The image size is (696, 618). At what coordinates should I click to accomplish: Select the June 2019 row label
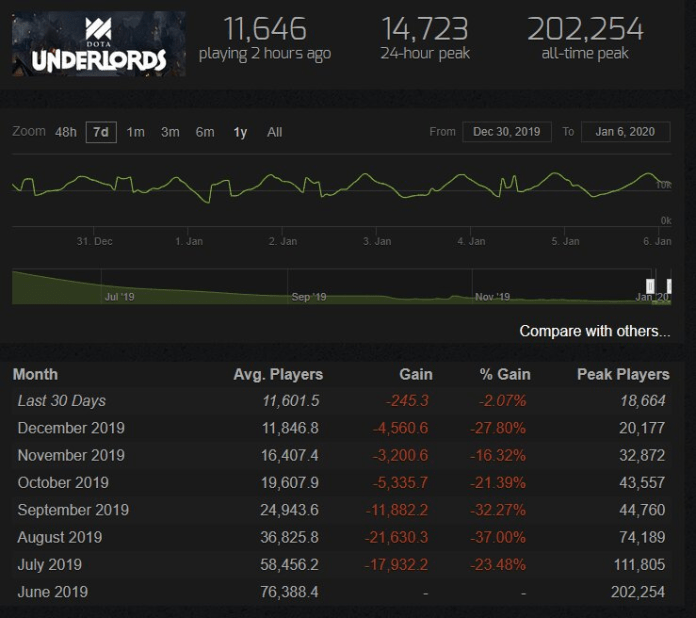[53, 592]
